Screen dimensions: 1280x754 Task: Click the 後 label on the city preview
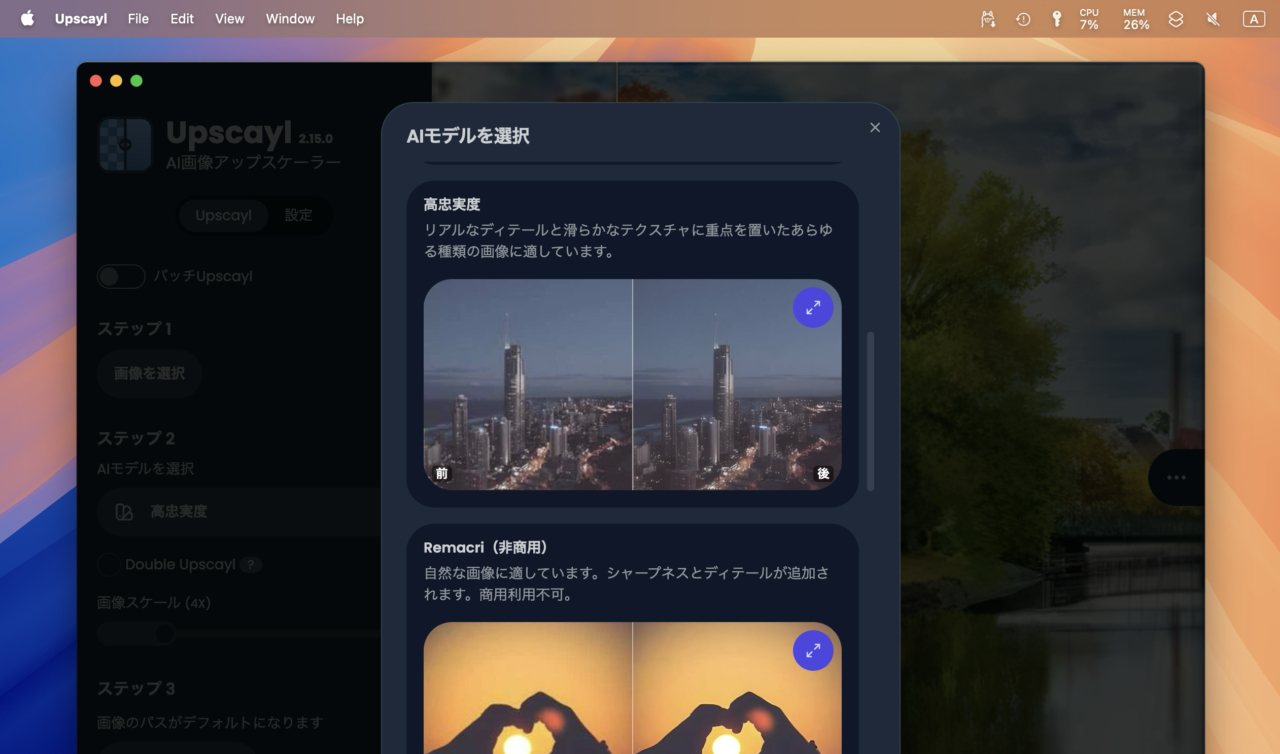823,473
